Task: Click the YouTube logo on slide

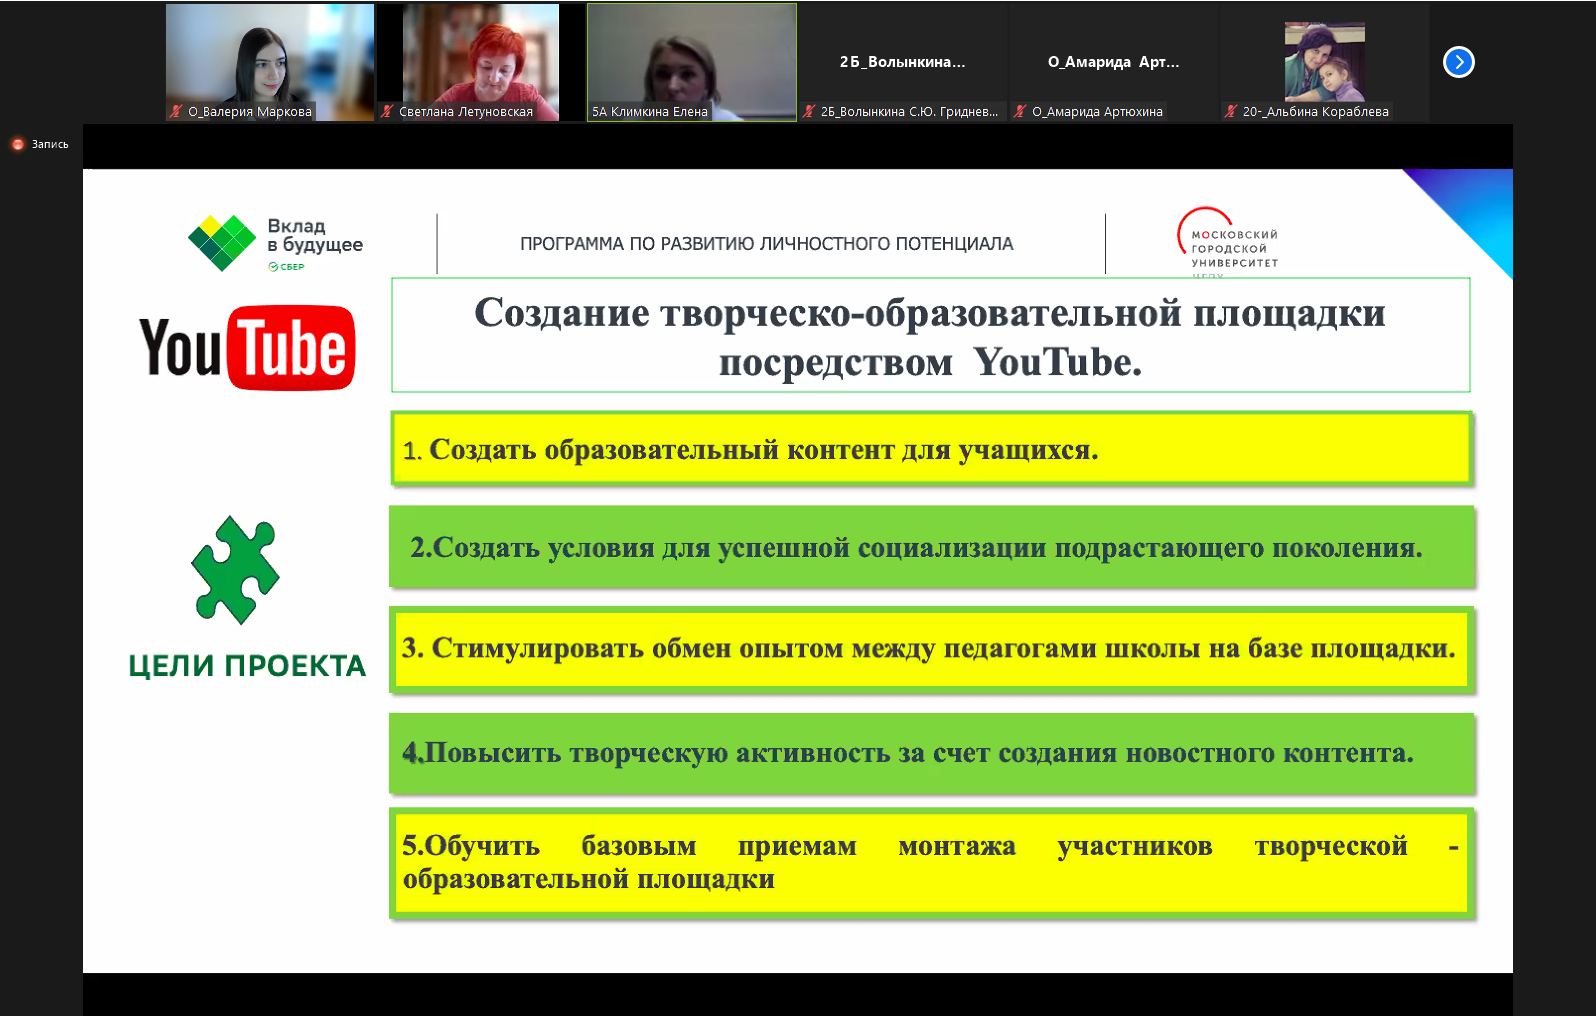Action: [247, 348]
